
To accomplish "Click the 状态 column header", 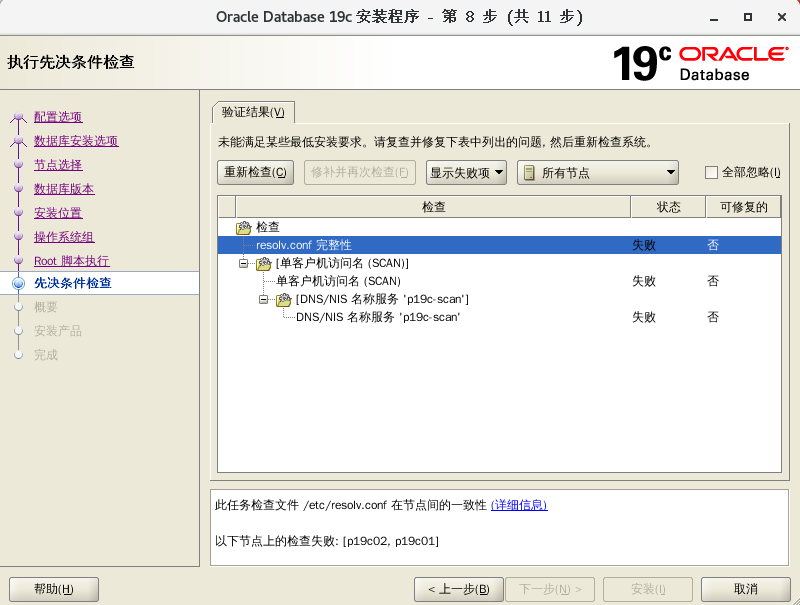I will (x=668, y=207).
